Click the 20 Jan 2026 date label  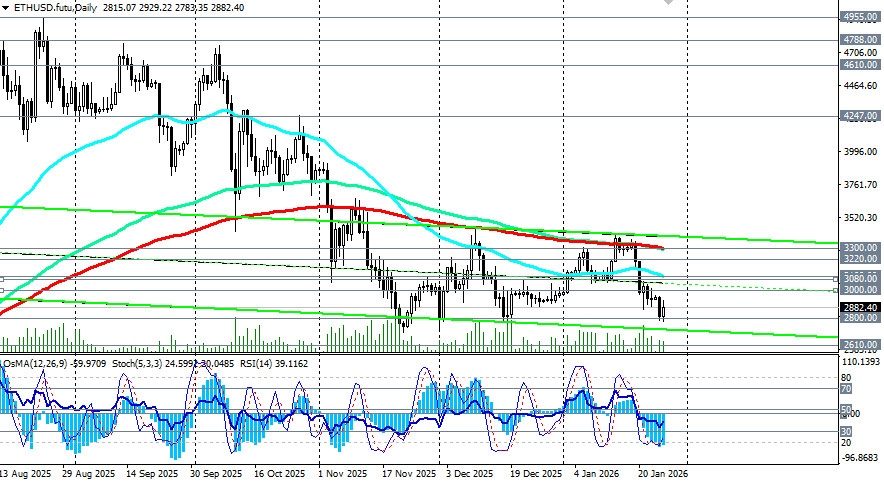click(661, 474)
